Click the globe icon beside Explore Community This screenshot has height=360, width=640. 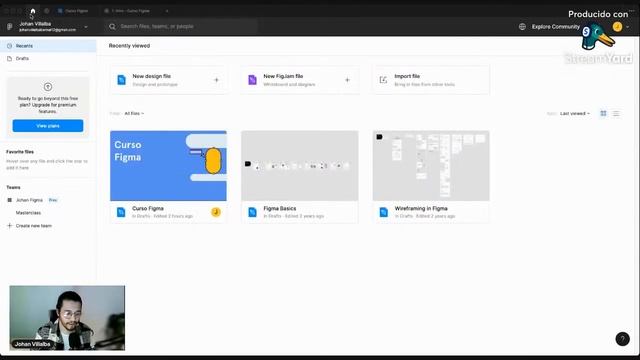click(x=522, y=27)
